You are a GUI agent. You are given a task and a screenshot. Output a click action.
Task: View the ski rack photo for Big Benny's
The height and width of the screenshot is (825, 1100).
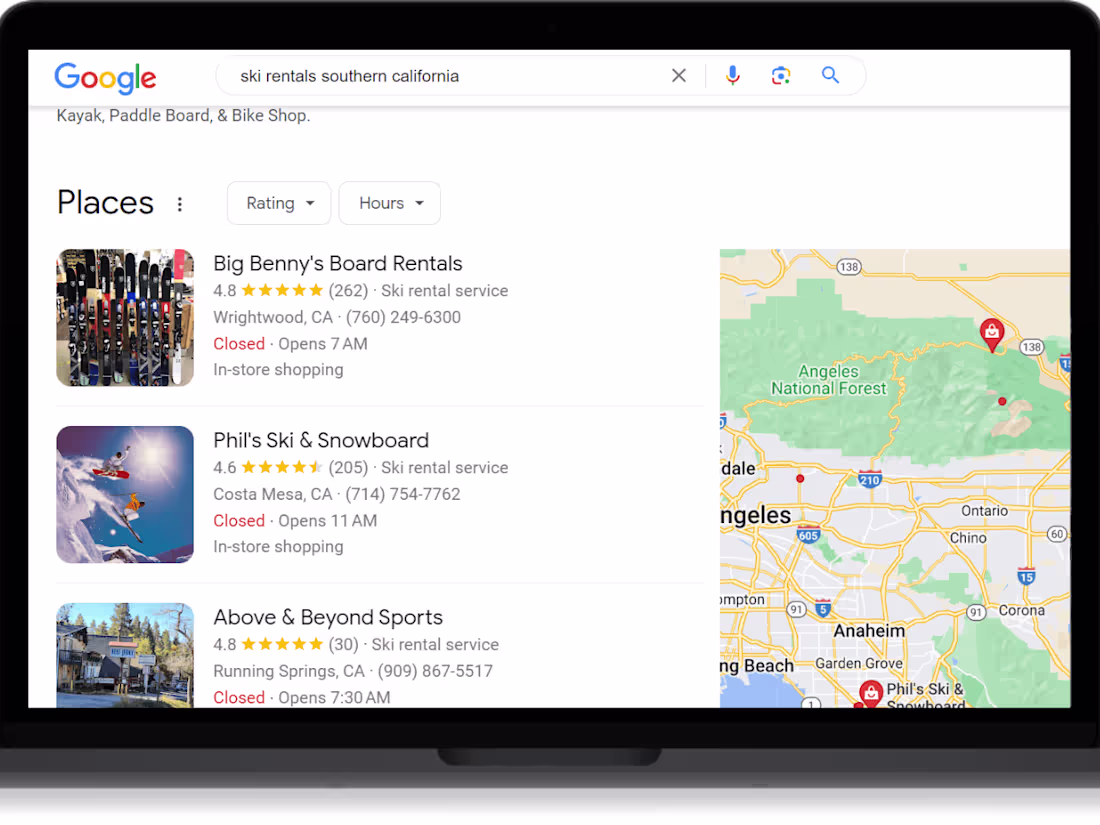point(124,317)
